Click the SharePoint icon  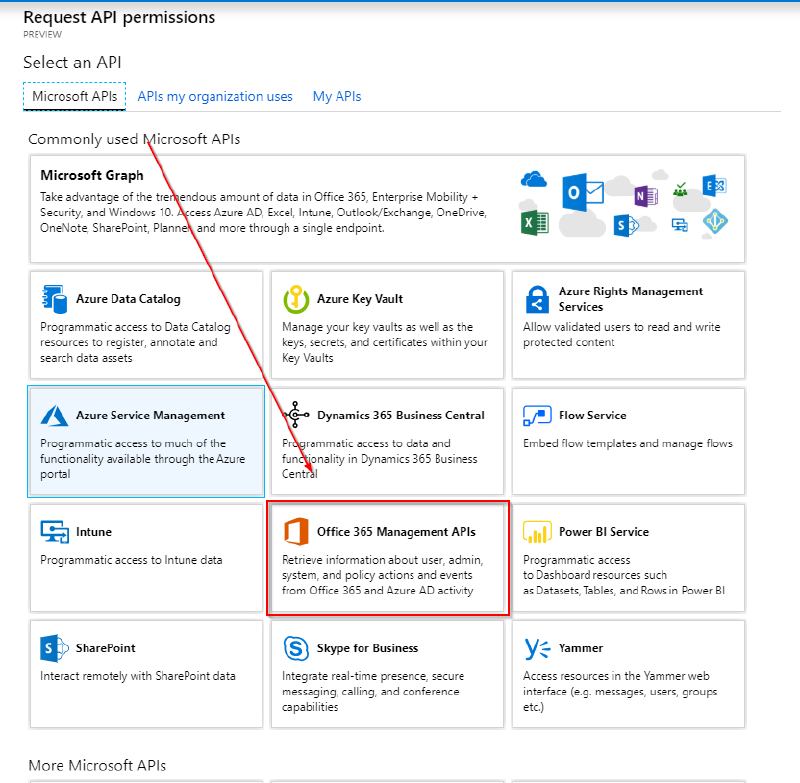(54, 648)
